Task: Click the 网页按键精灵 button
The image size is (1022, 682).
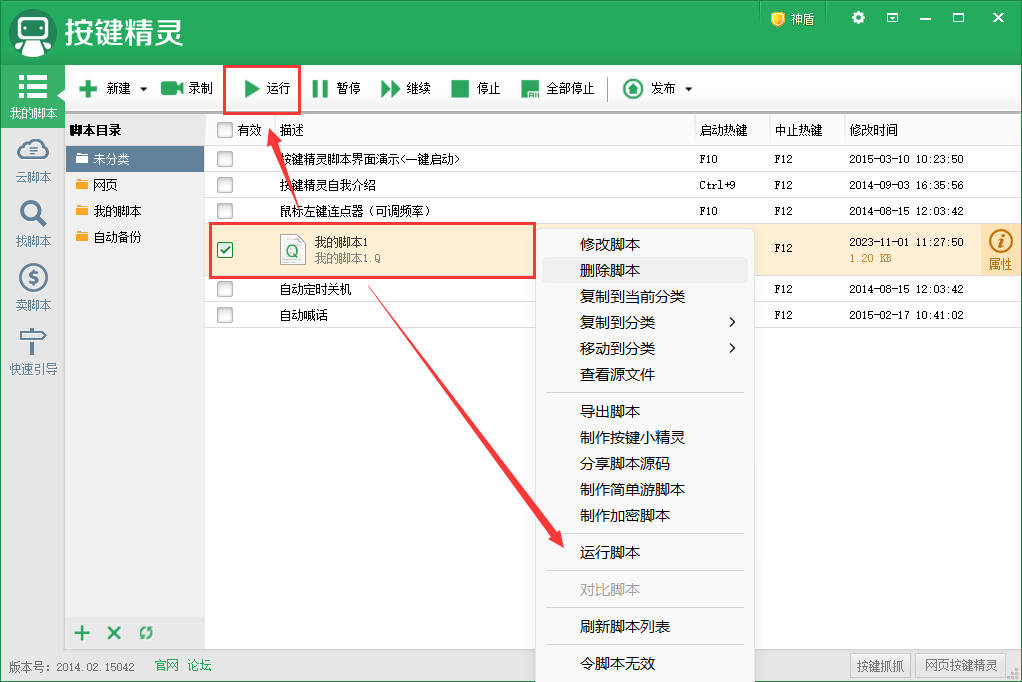Action: [961, 666]
